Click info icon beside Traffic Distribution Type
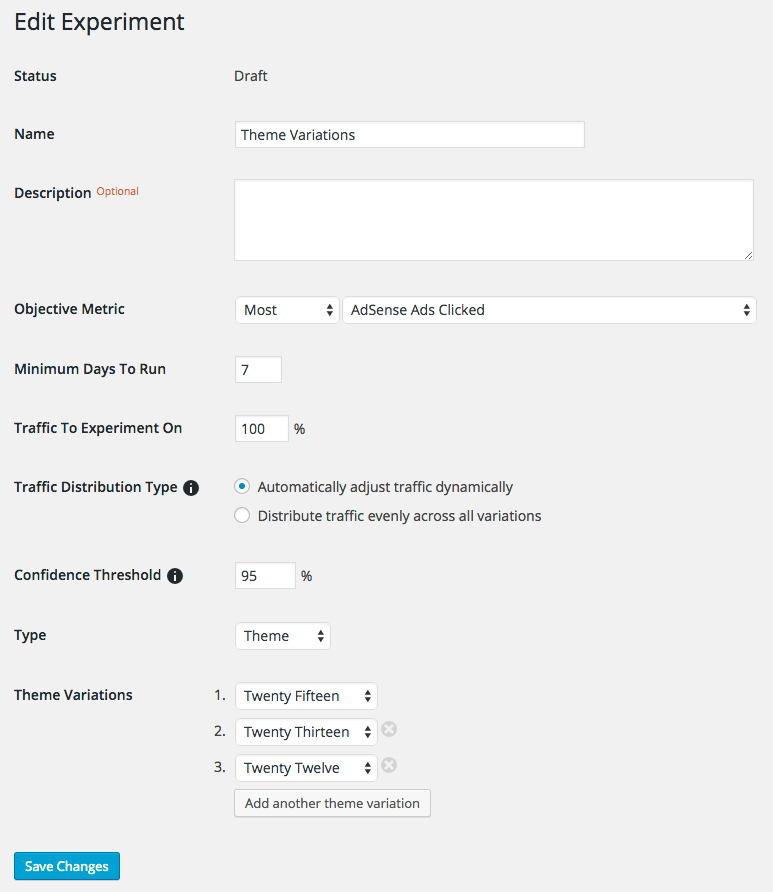773x892 pixels. [x=191, y=488]
